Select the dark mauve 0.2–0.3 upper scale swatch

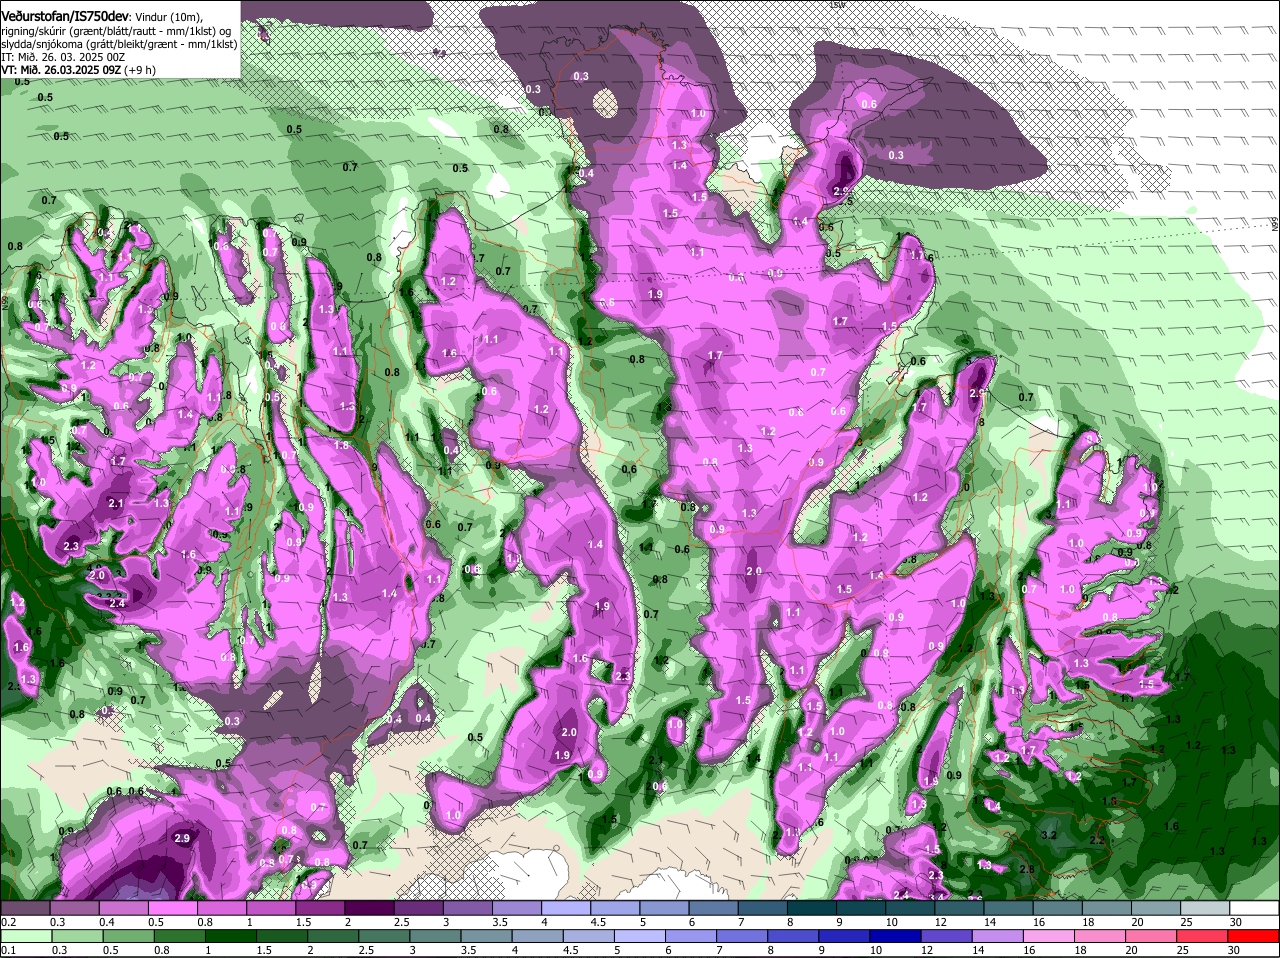coord(24,907)
